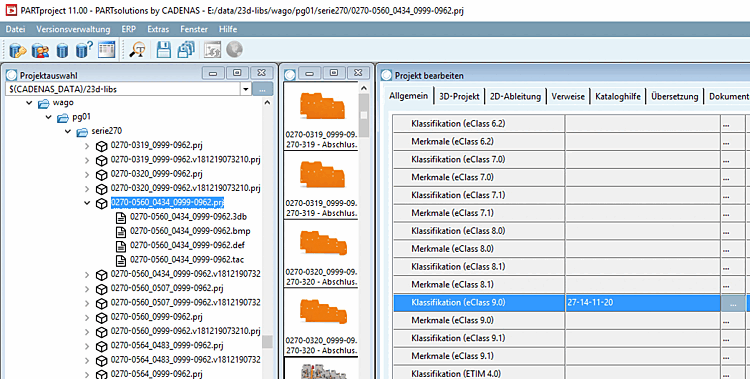Open the table window toolbar icon
This screenshot has height=379, width=750.
(107, 49)
